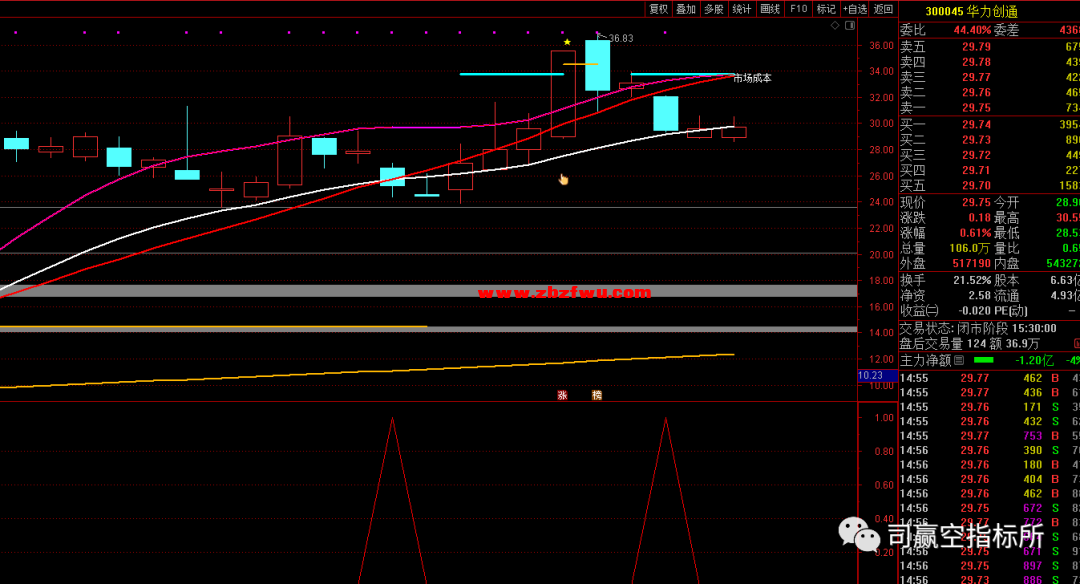1080x584 pixels.
Task: Click the 内盘 label in quote panel
Action: 1006,263
